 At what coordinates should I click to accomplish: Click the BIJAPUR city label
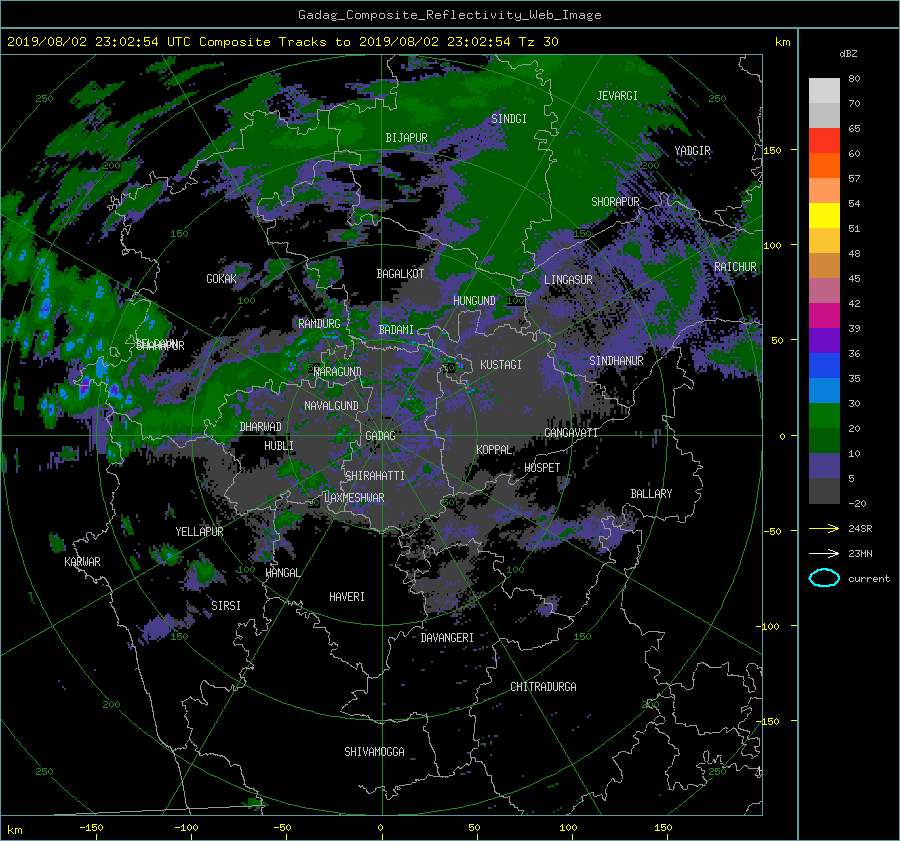pos(406,138)
